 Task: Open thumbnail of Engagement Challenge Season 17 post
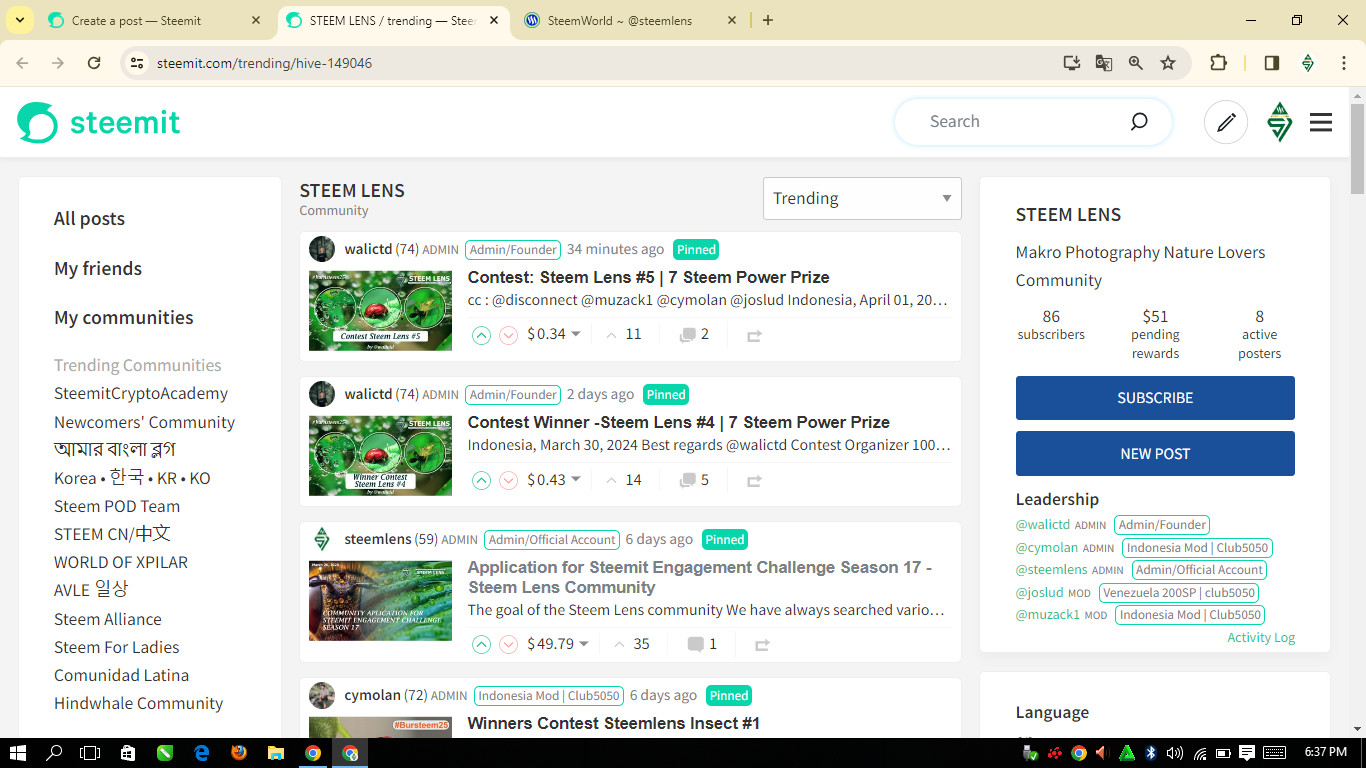pos(380,601)
